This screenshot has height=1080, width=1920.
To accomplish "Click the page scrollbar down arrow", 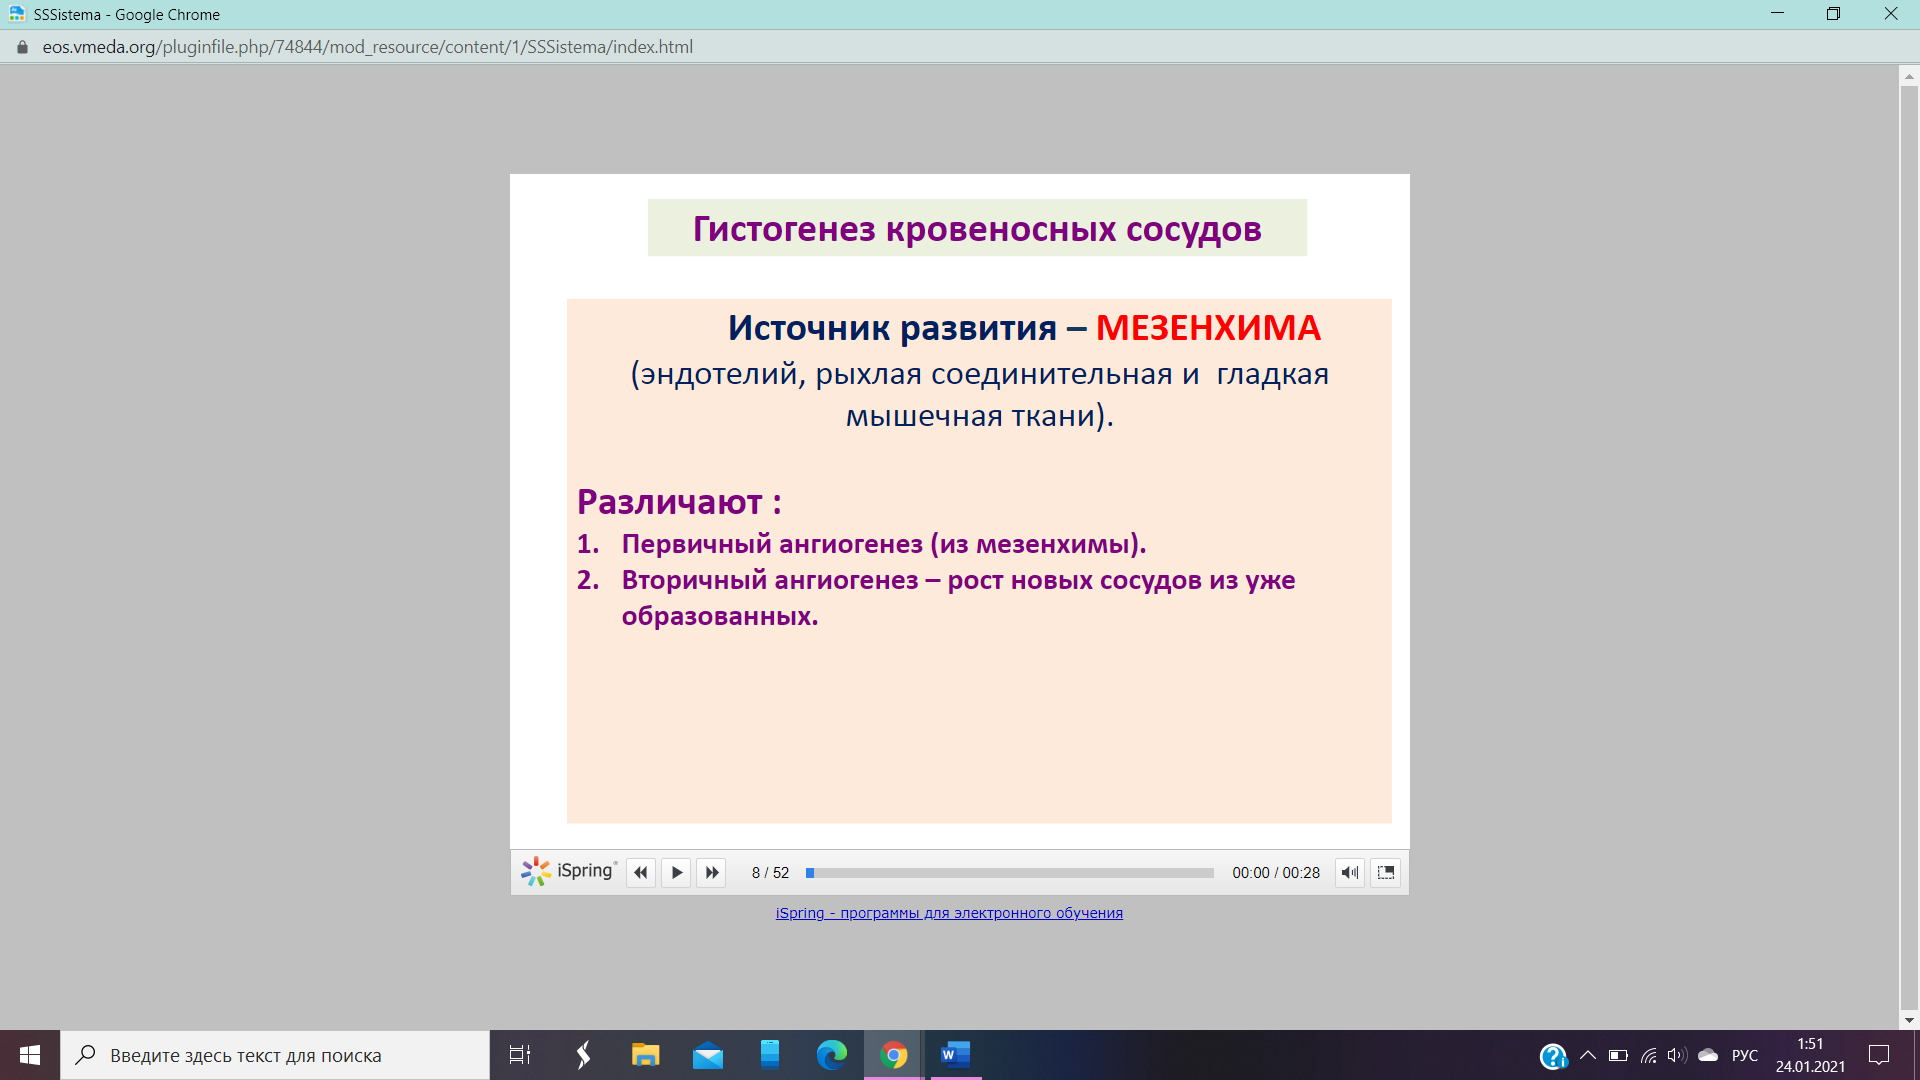I will point(1909,1021).
